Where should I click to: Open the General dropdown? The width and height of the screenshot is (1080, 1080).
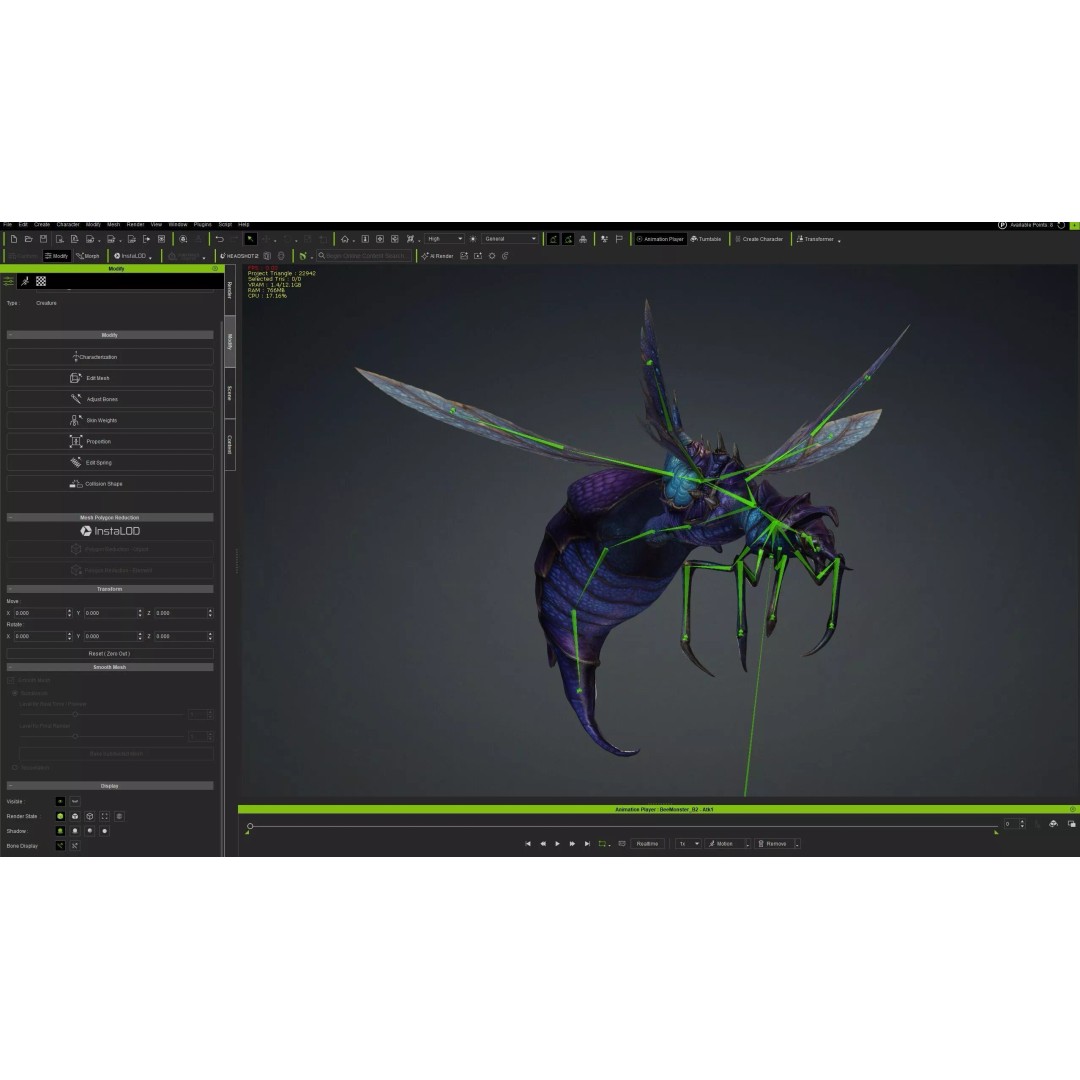(510, 239)
